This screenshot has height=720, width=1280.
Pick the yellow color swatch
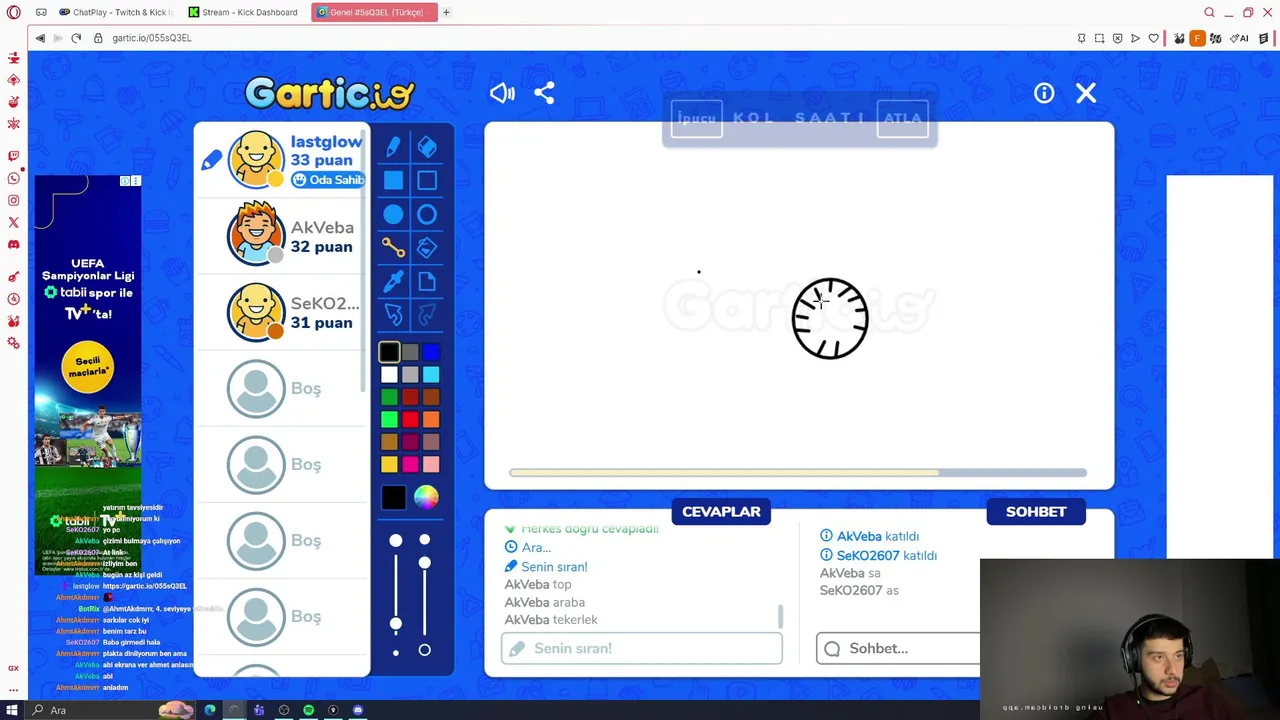pos(389,464)
